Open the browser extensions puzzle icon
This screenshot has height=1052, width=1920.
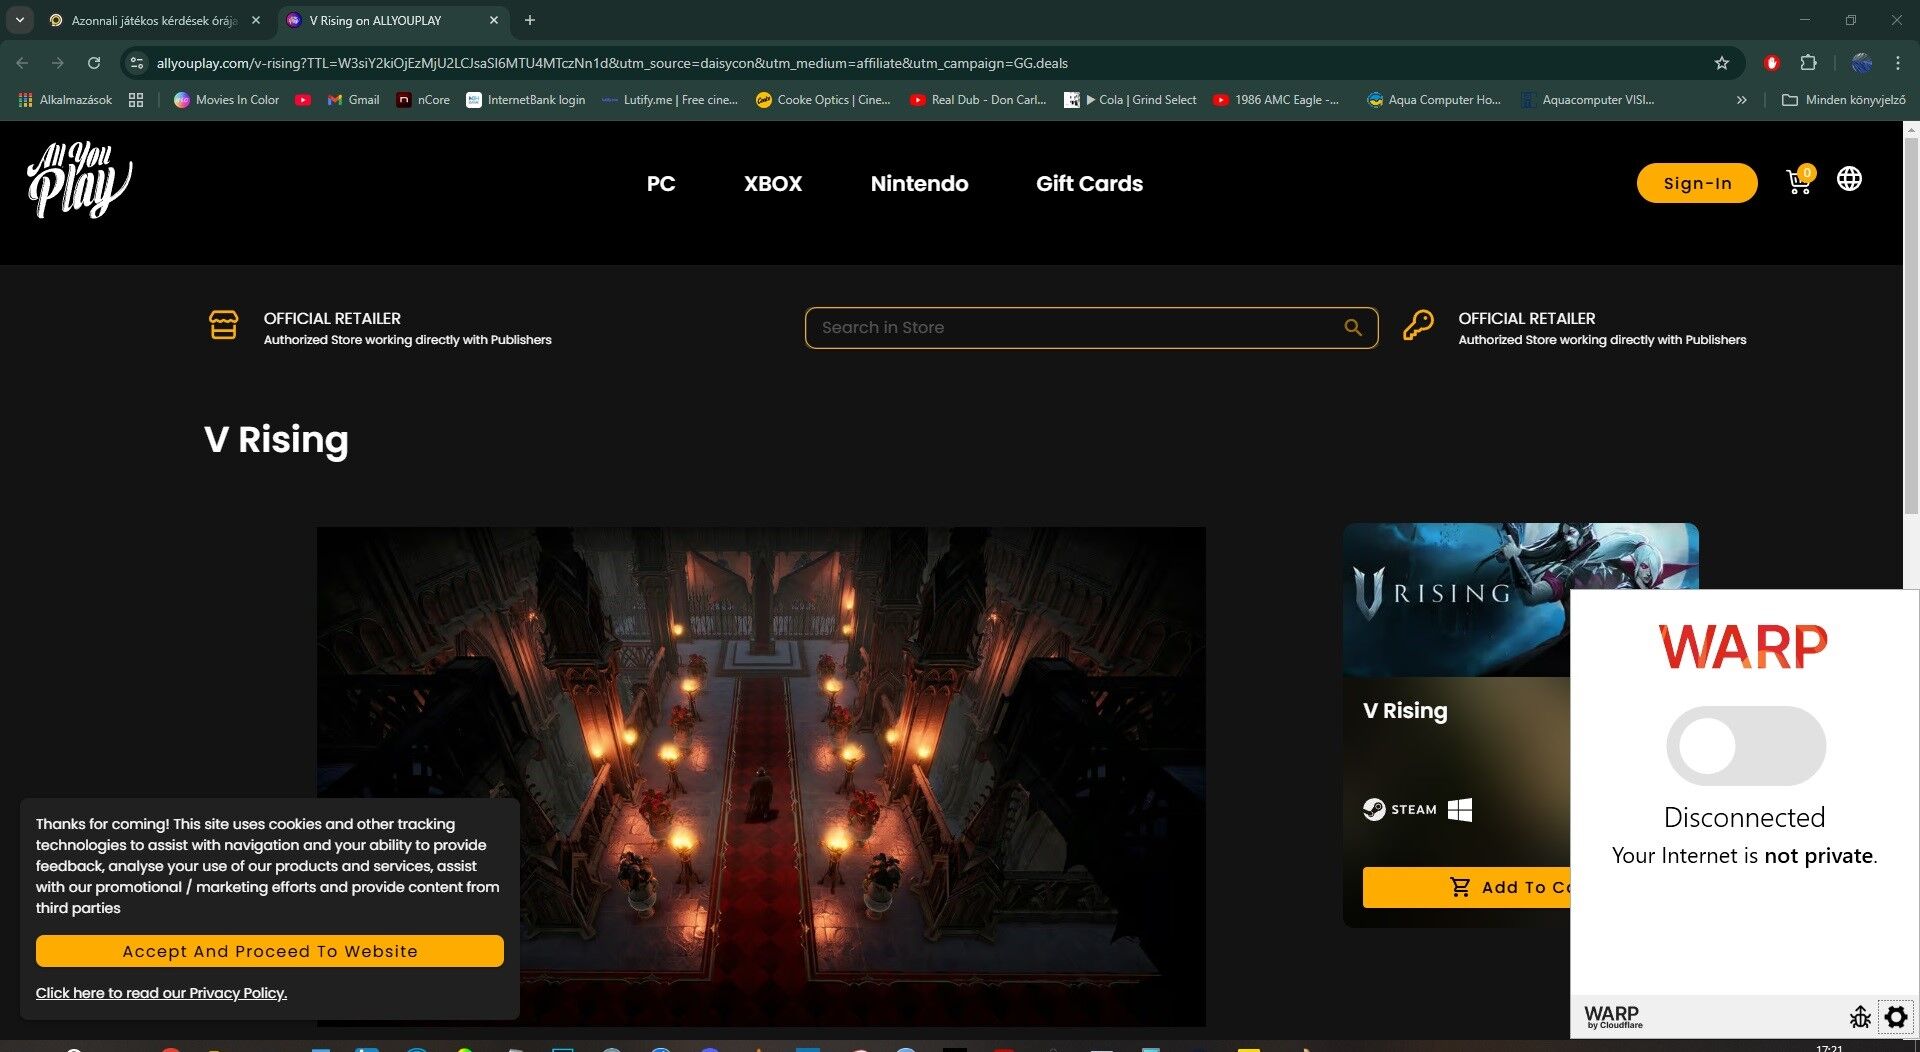pos(1808,63)
